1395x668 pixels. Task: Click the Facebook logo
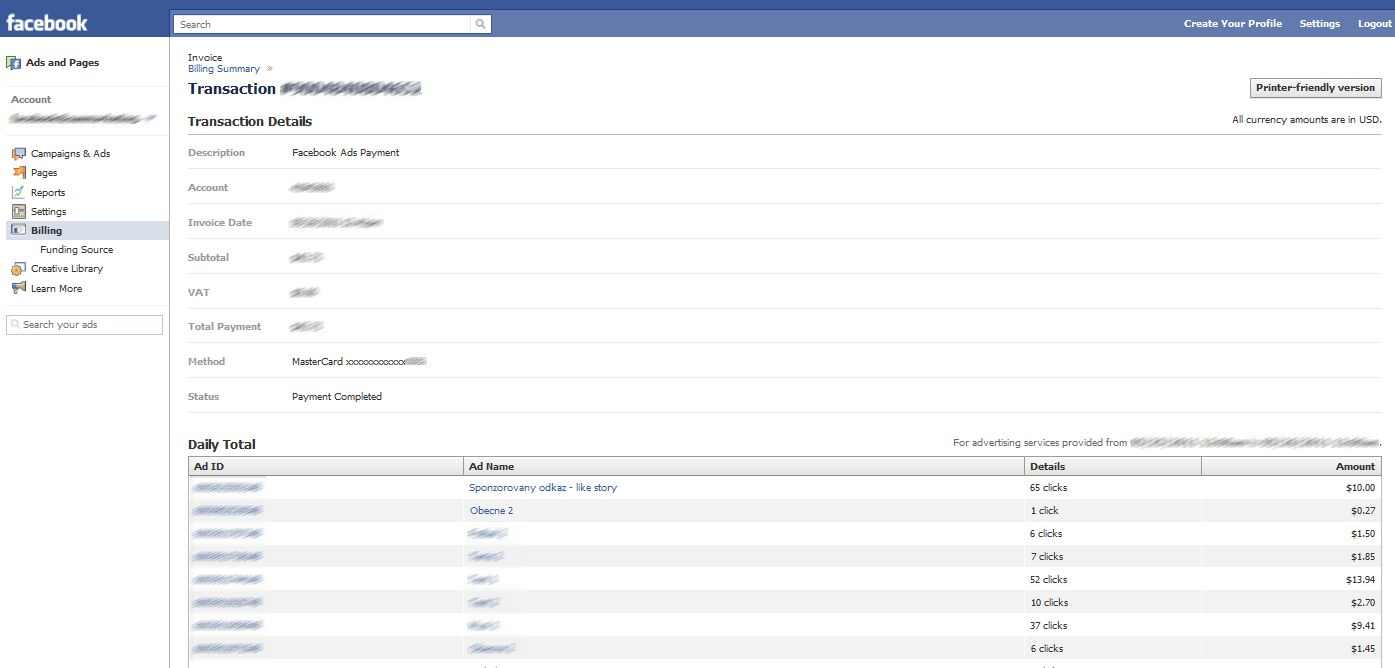[47, 22]
